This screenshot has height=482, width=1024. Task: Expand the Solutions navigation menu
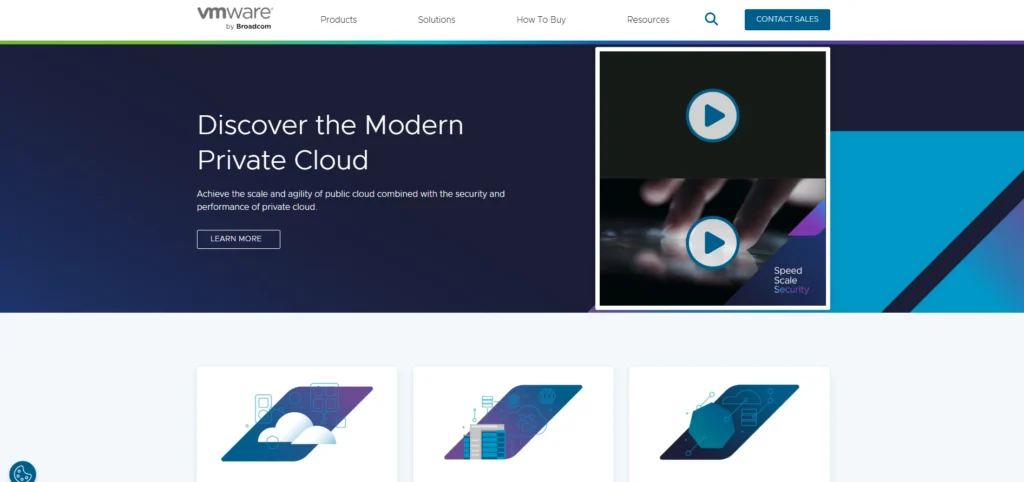tap(436, 20)
